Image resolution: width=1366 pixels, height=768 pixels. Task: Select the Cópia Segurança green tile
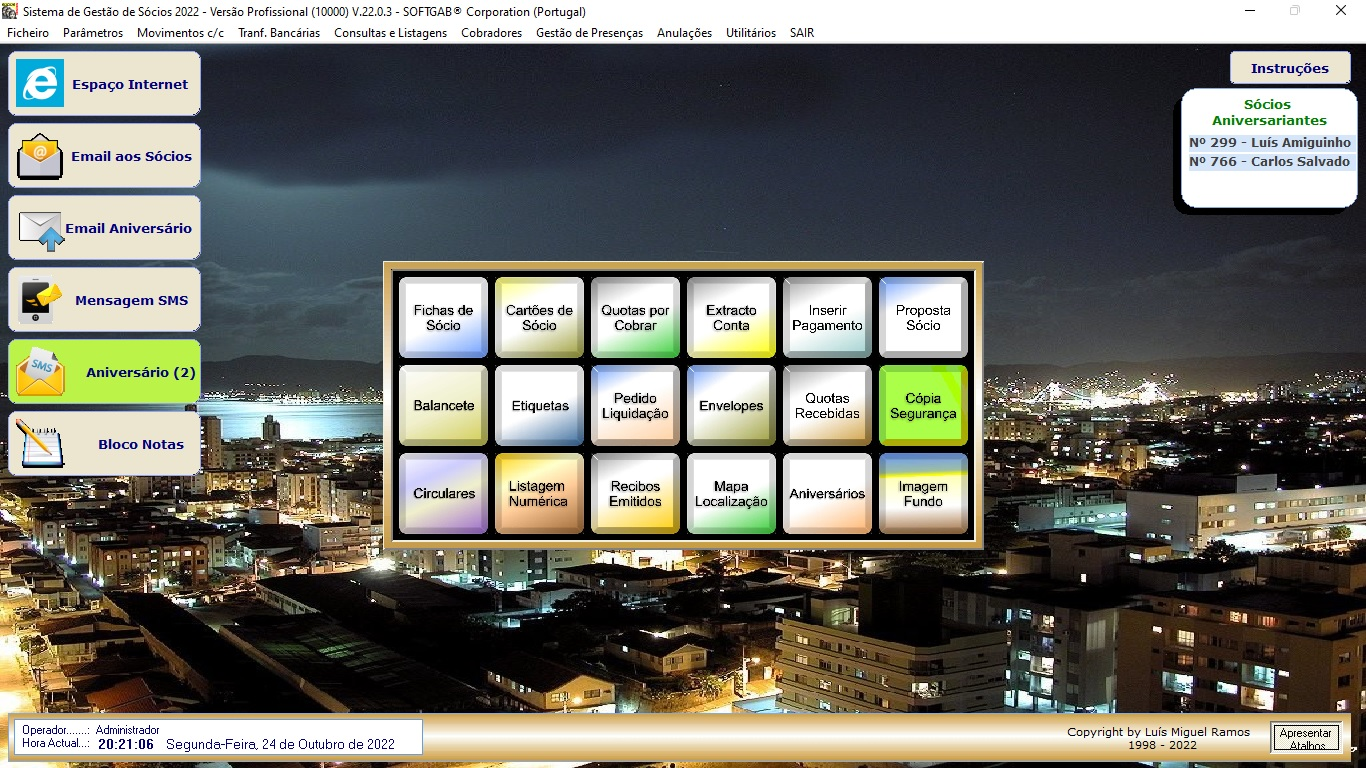[x=923, y=406]
